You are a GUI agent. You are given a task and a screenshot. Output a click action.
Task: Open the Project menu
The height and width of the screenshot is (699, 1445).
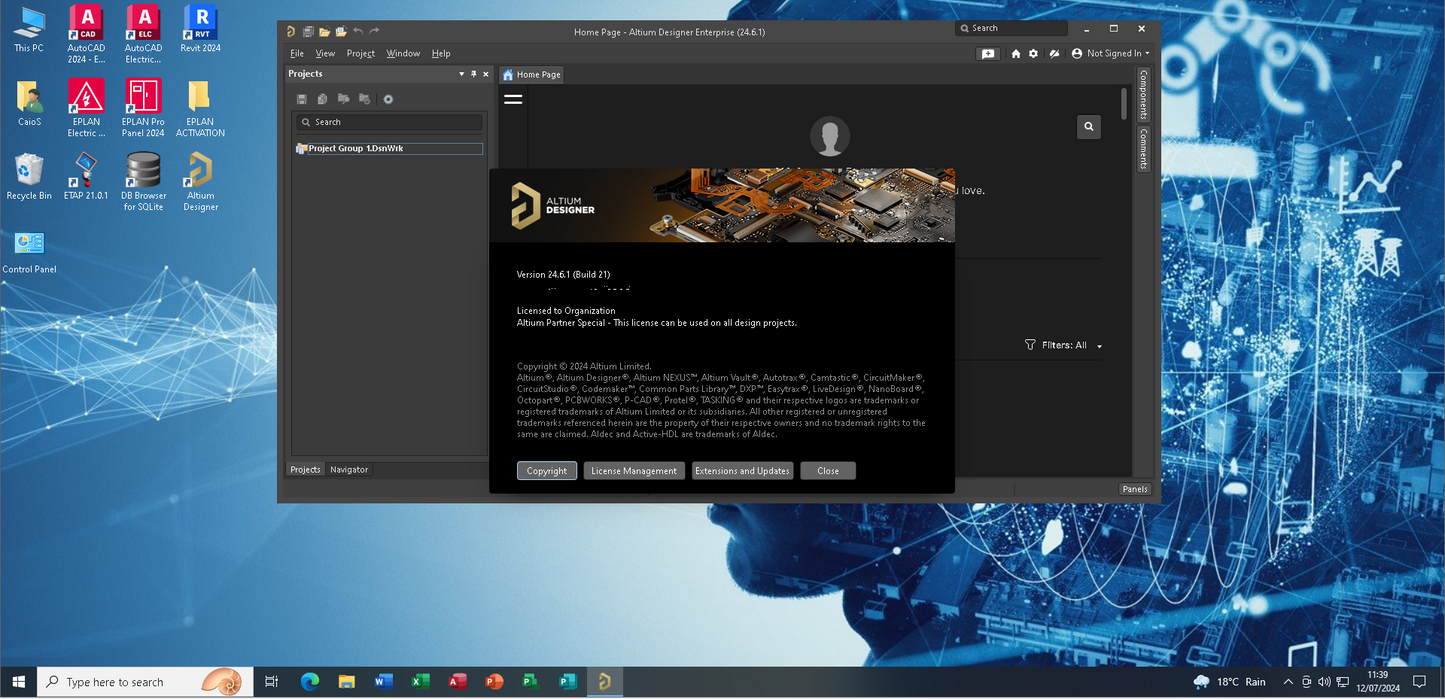click(x=361, y=54)
